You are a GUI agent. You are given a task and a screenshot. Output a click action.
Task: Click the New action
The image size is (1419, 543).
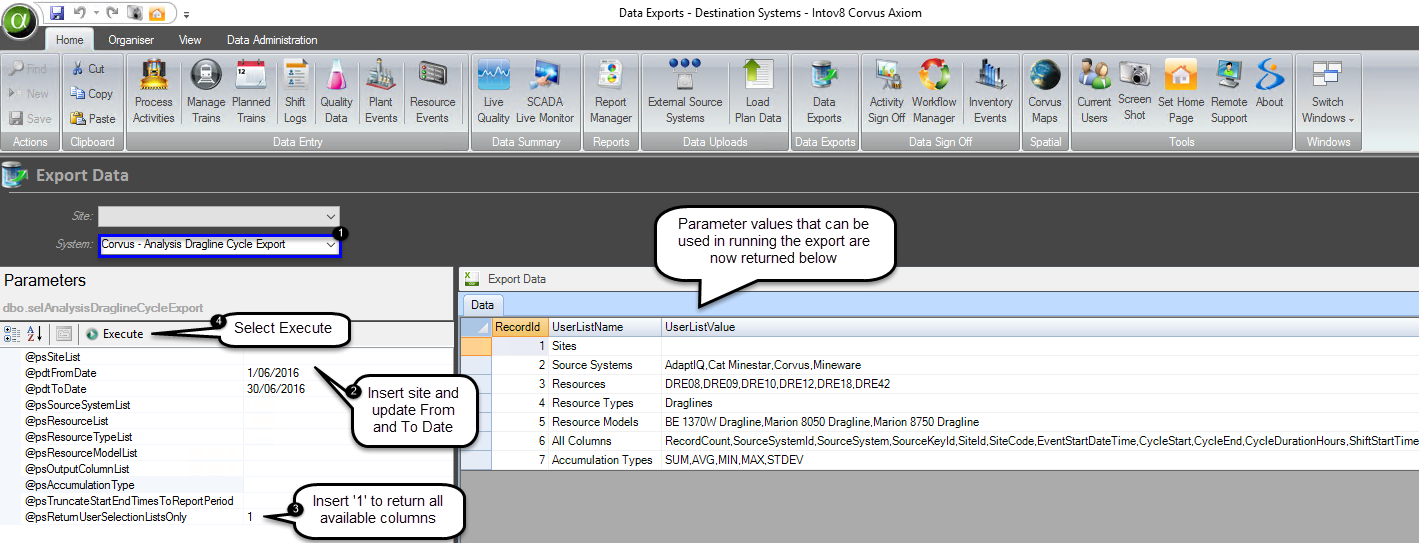pos(29,93)
